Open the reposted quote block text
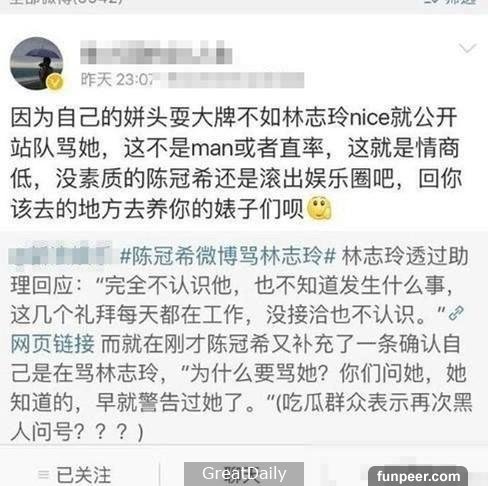 coord(241,344)
